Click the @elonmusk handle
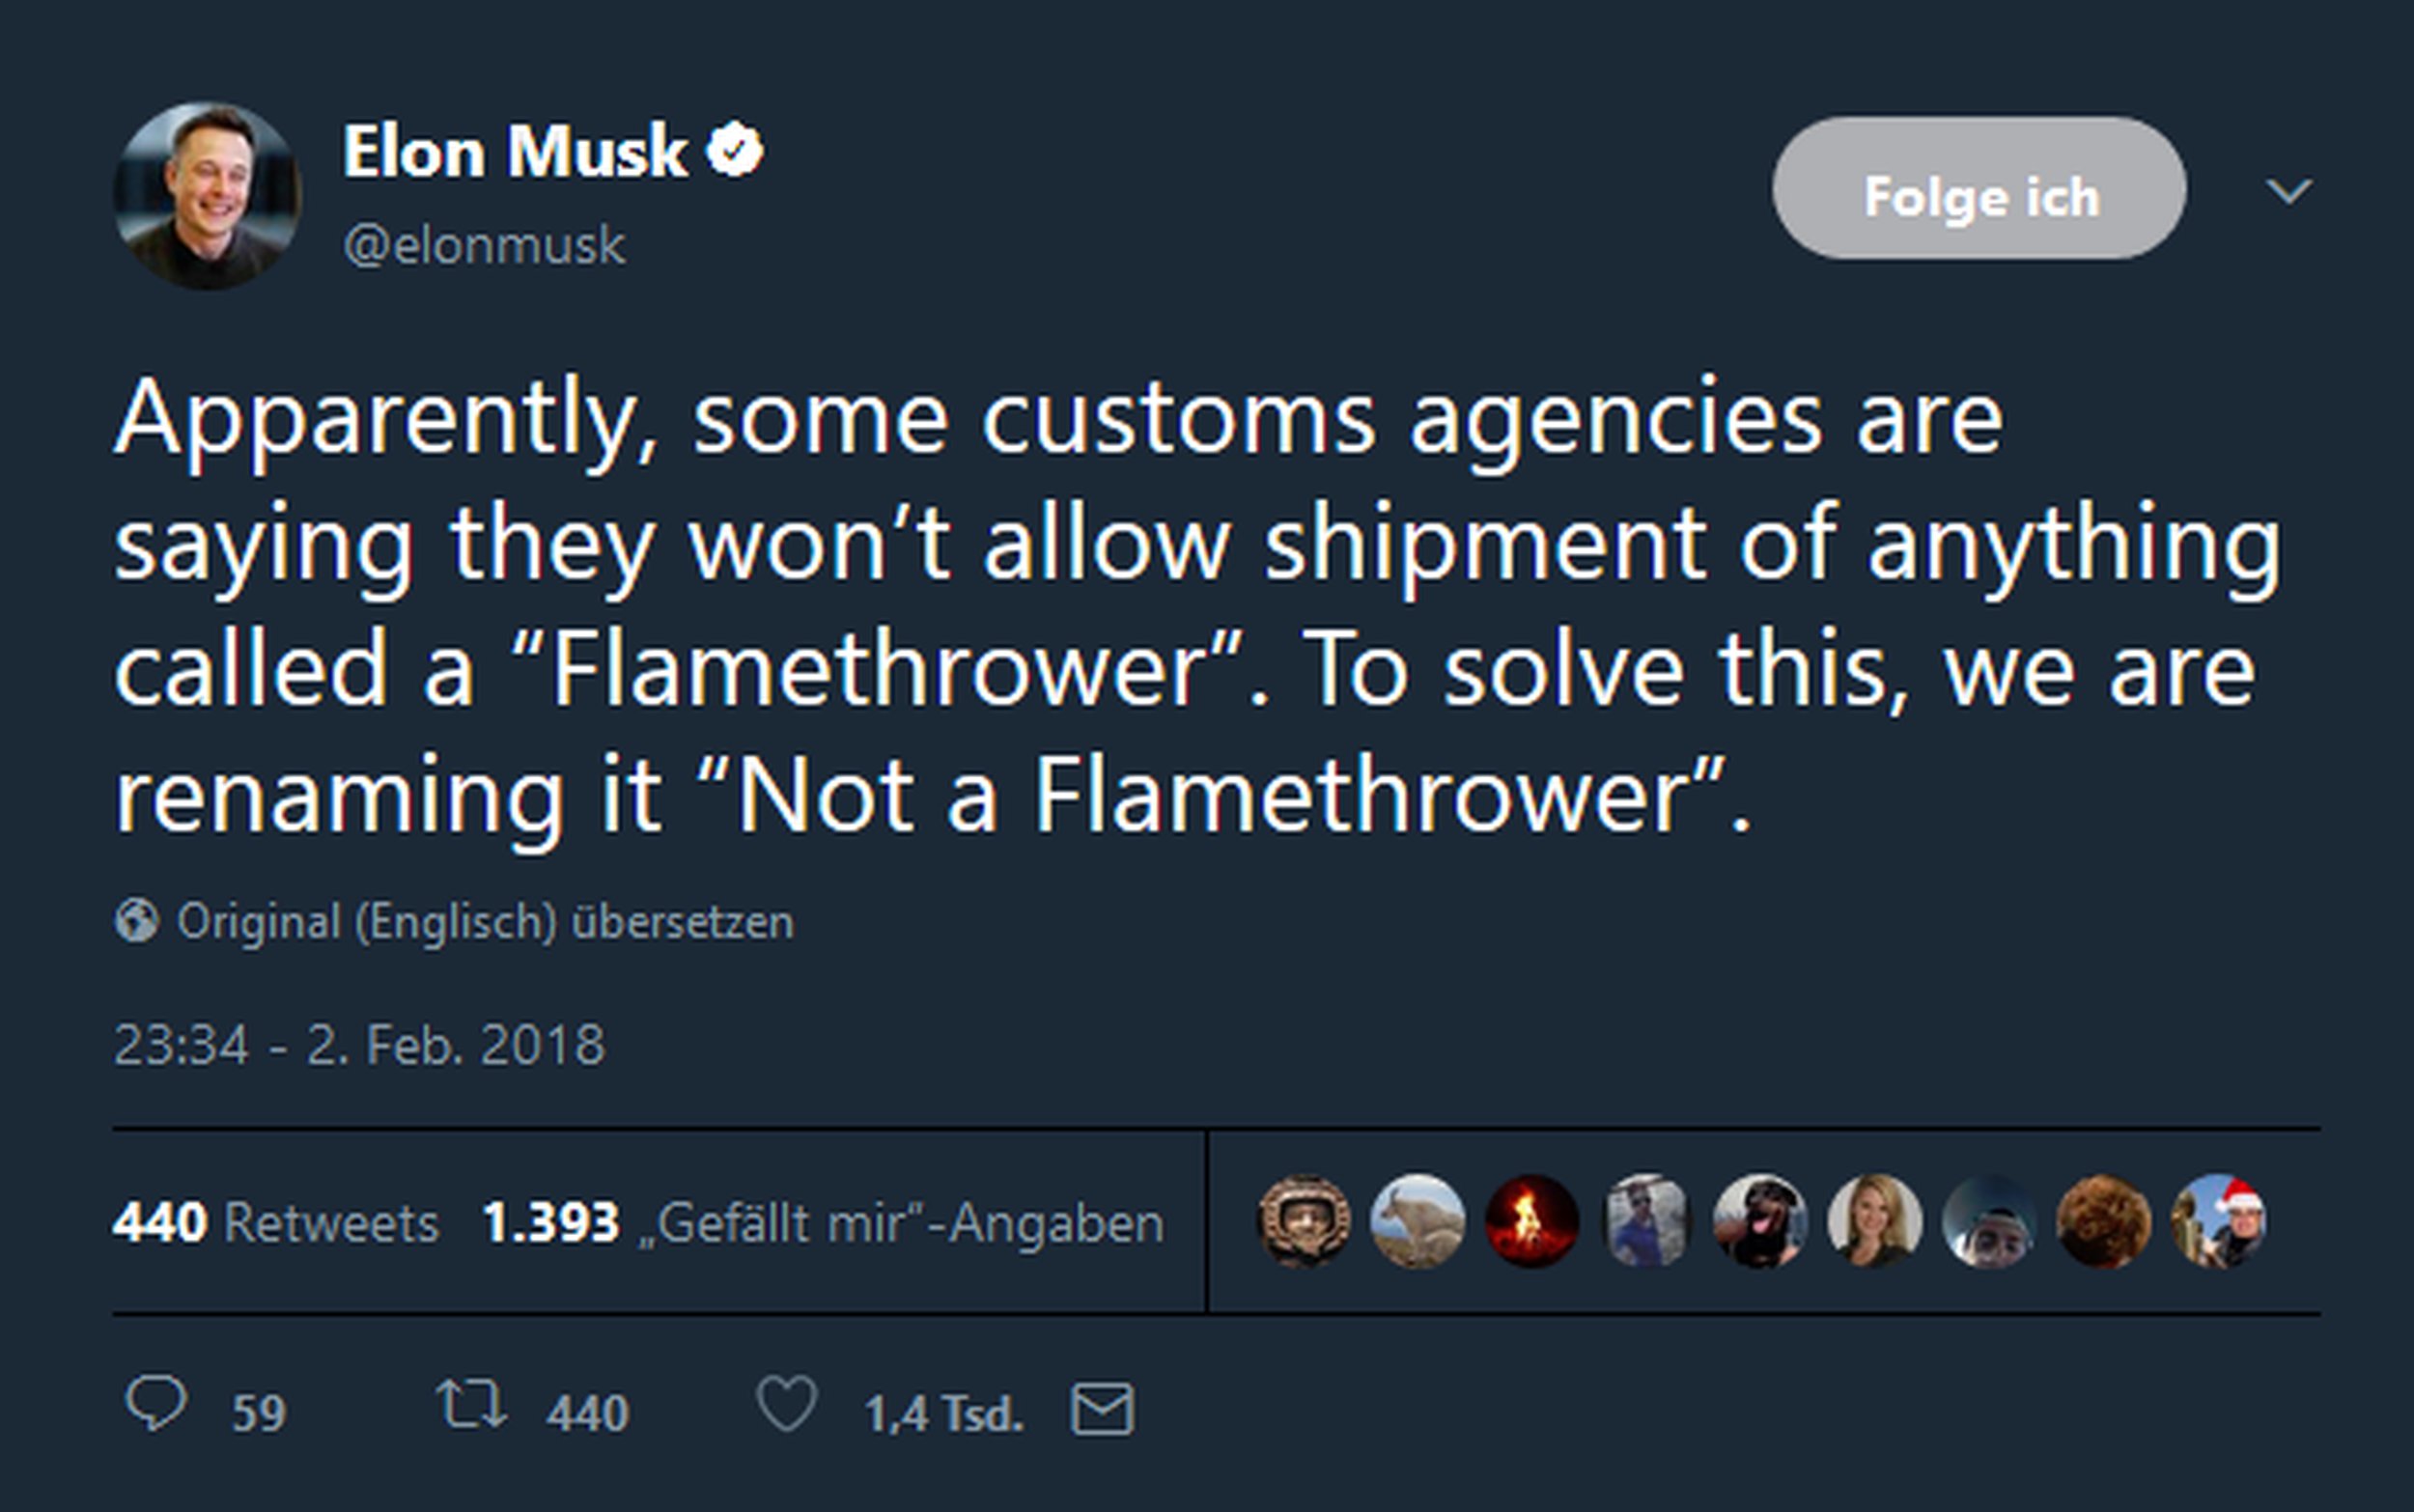The height and width of the screenshot is (1512, 2414). (484, 246)
